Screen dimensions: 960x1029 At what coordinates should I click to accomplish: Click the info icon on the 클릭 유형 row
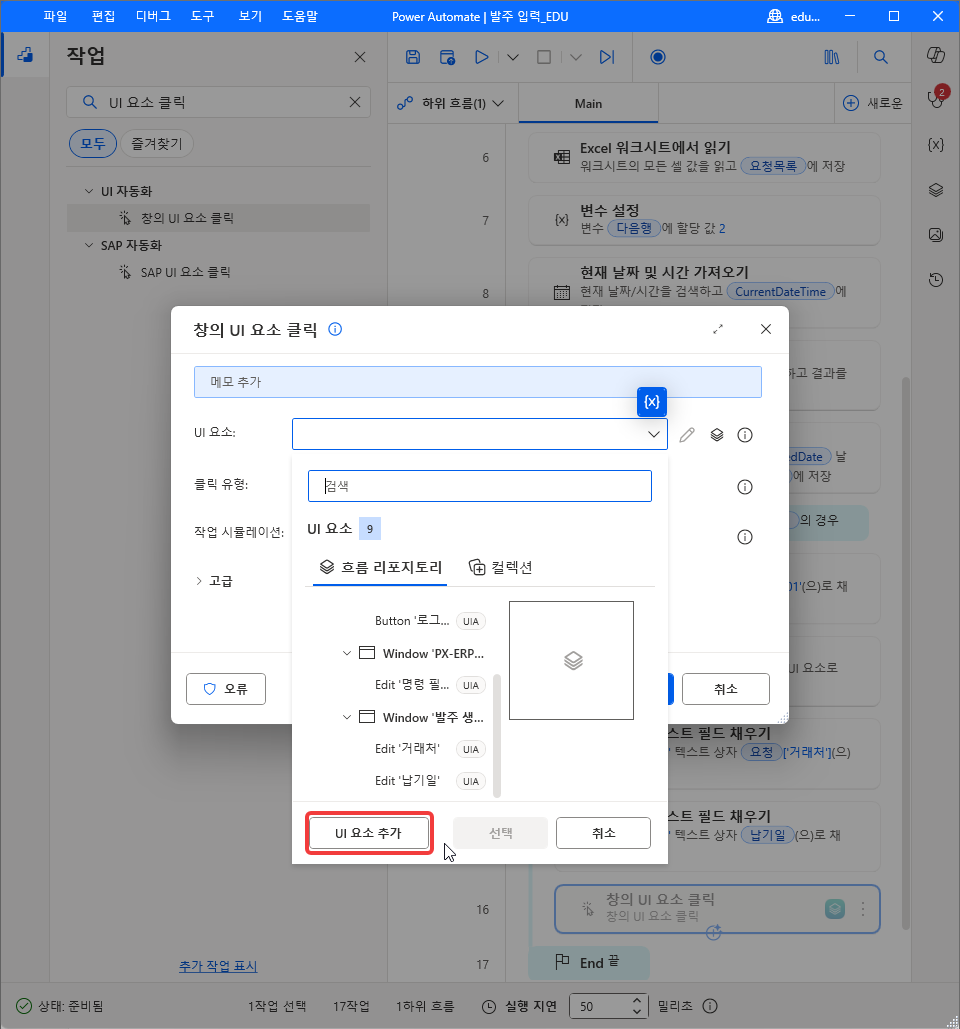tap(745, 487)
